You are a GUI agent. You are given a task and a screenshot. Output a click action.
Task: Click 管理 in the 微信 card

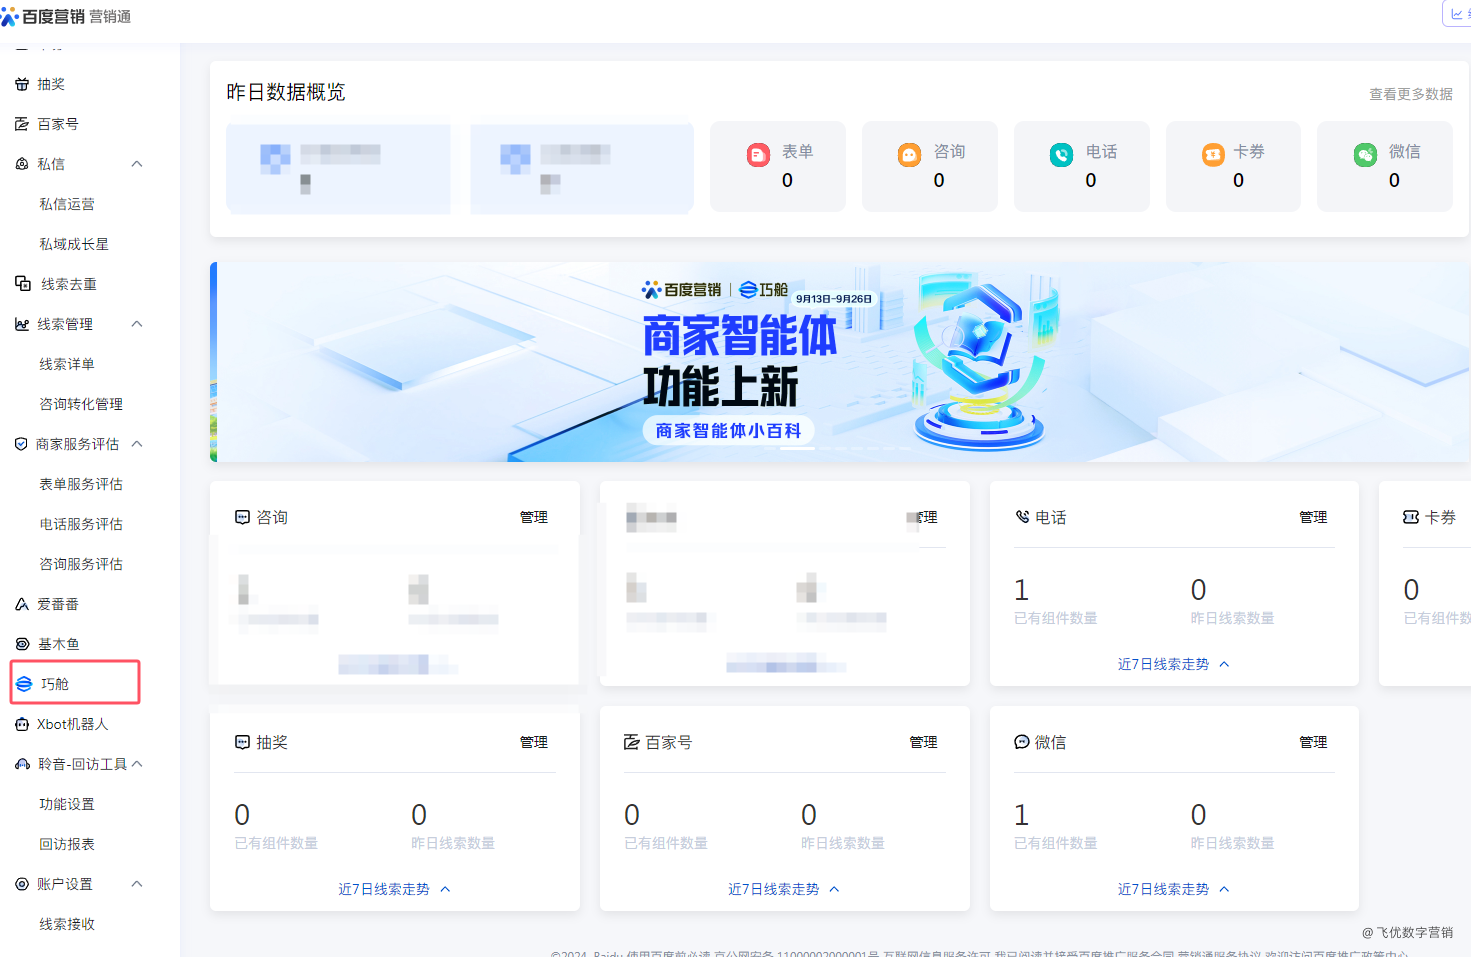tap(1313, 742)
